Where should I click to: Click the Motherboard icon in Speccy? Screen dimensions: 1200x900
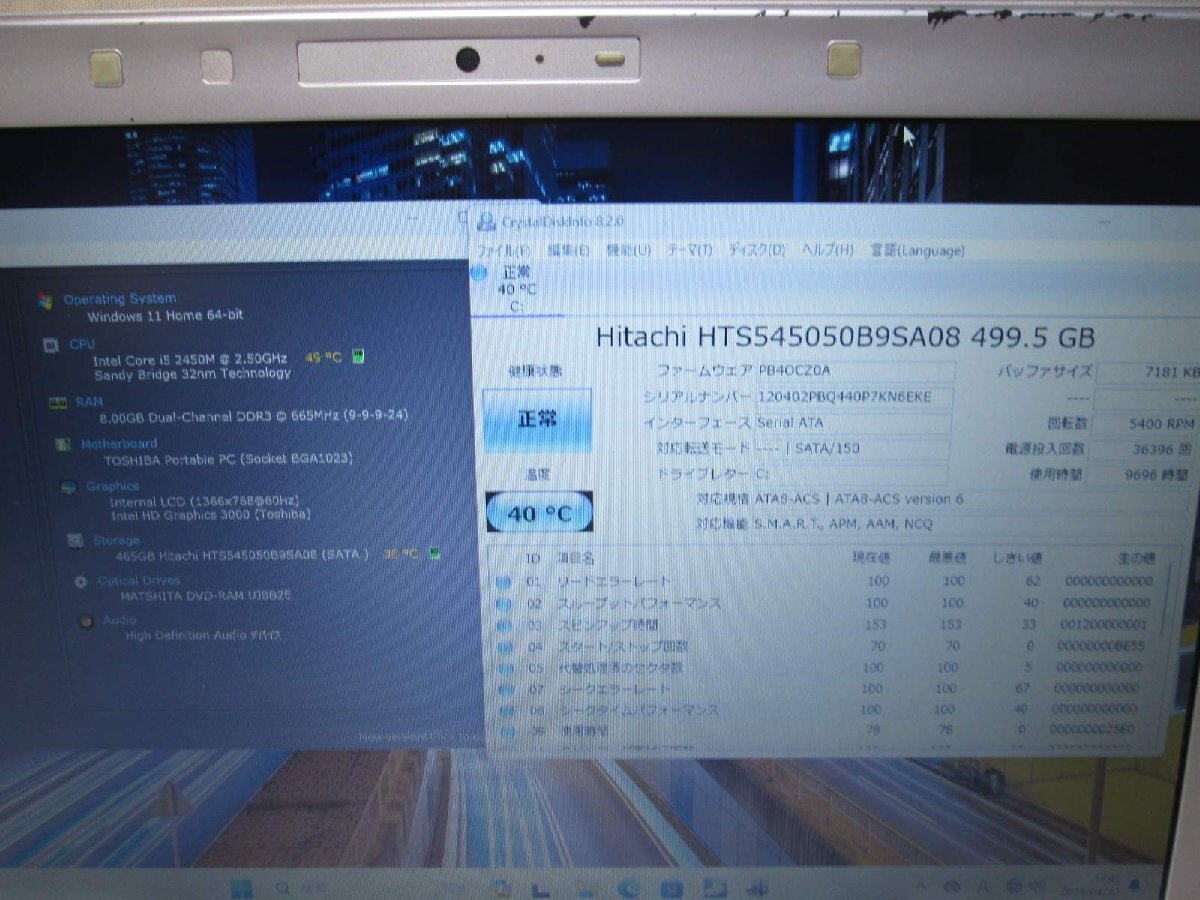62,445
